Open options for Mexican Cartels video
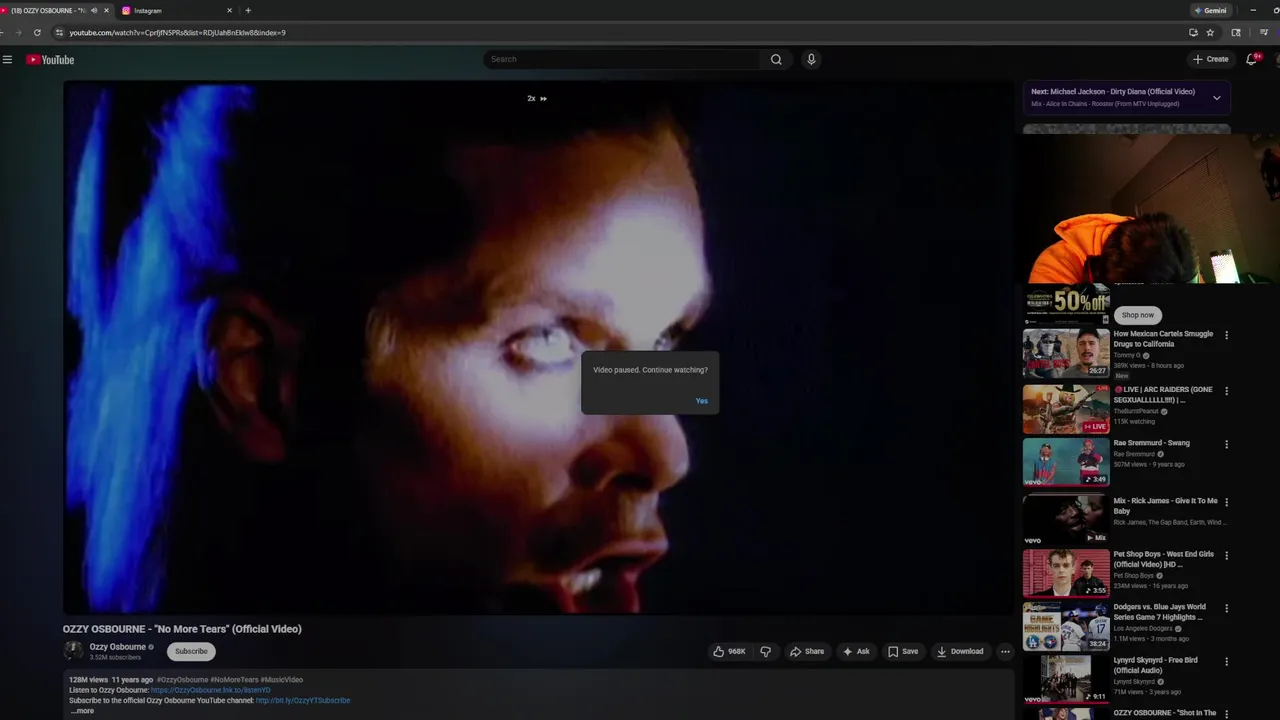1280x720 pixels. coord(1226,335)
